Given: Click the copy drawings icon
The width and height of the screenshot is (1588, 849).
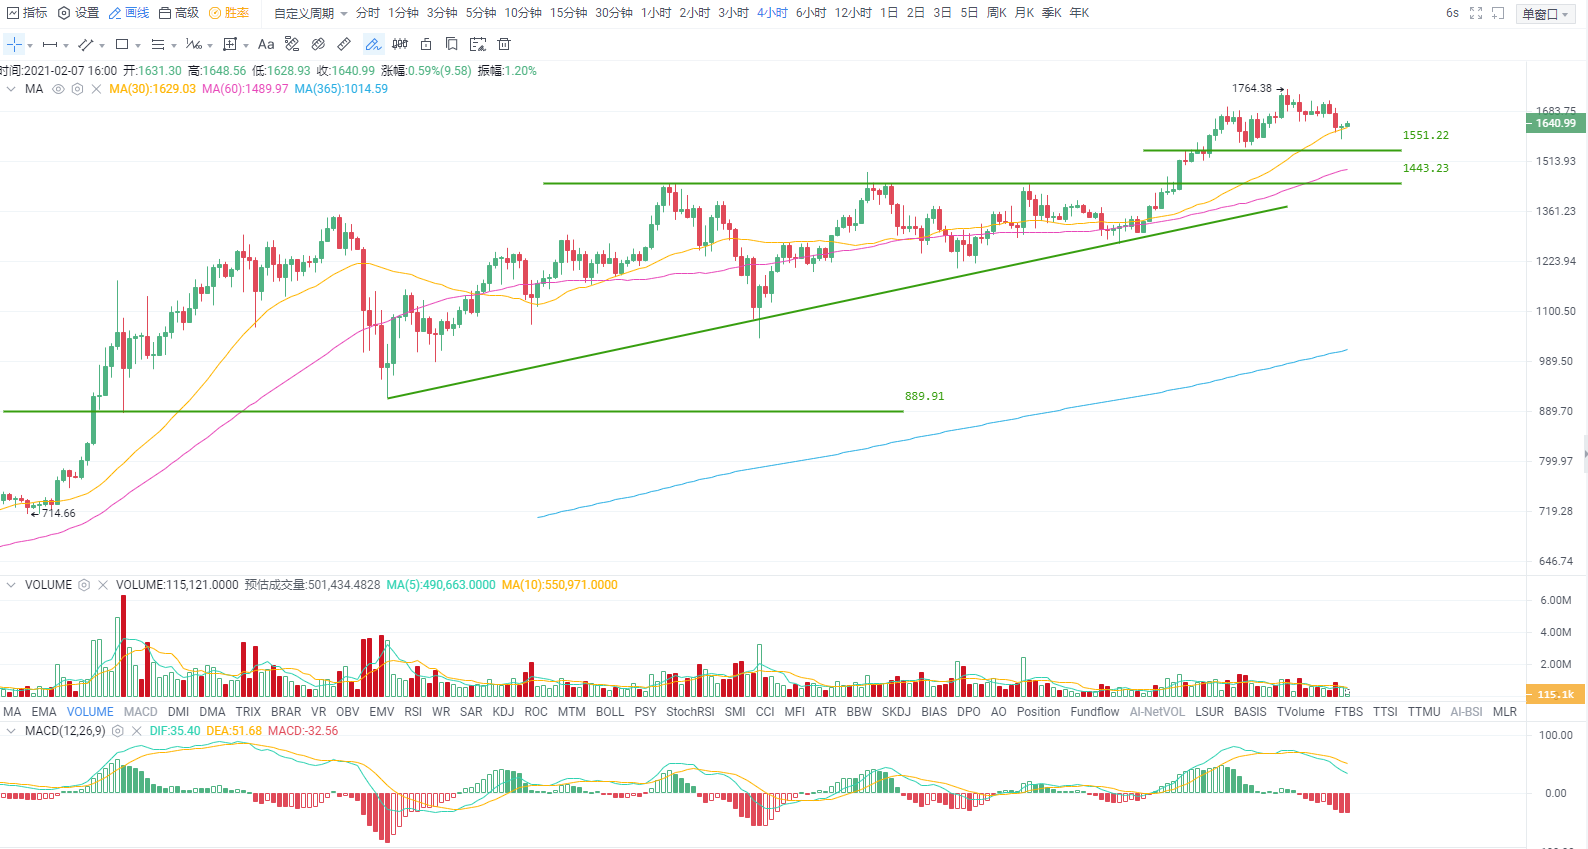Looking at the screenshot, I should coord(452,44).
